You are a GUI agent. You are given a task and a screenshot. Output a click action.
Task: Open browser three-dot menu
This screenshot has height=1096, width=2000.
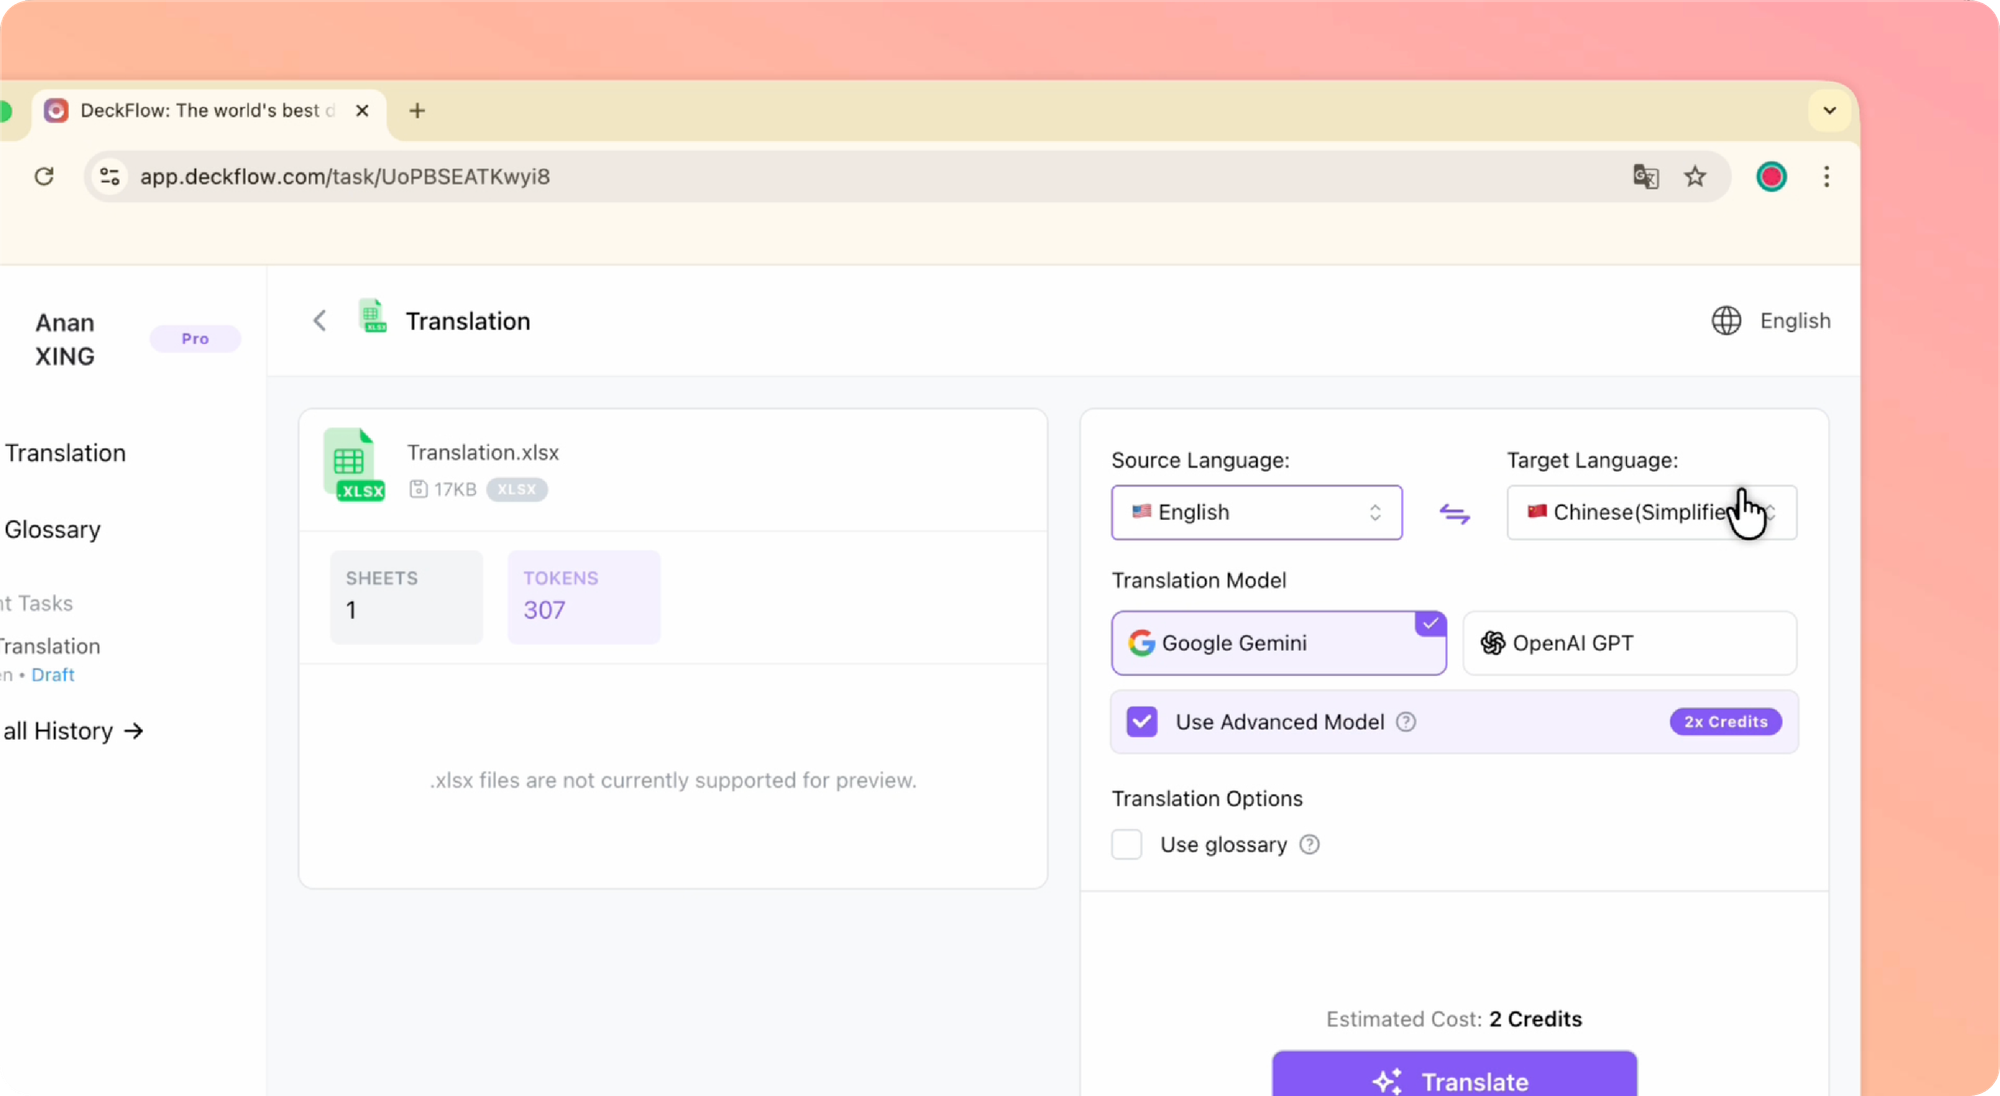pos(1826,177)
